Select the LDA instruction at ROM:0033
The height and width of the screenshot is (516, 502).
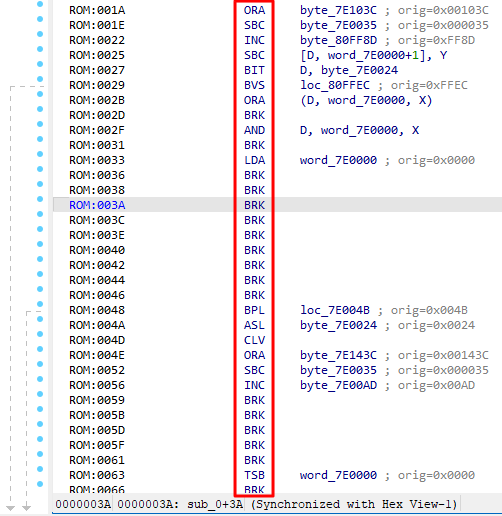coord(254,160)
